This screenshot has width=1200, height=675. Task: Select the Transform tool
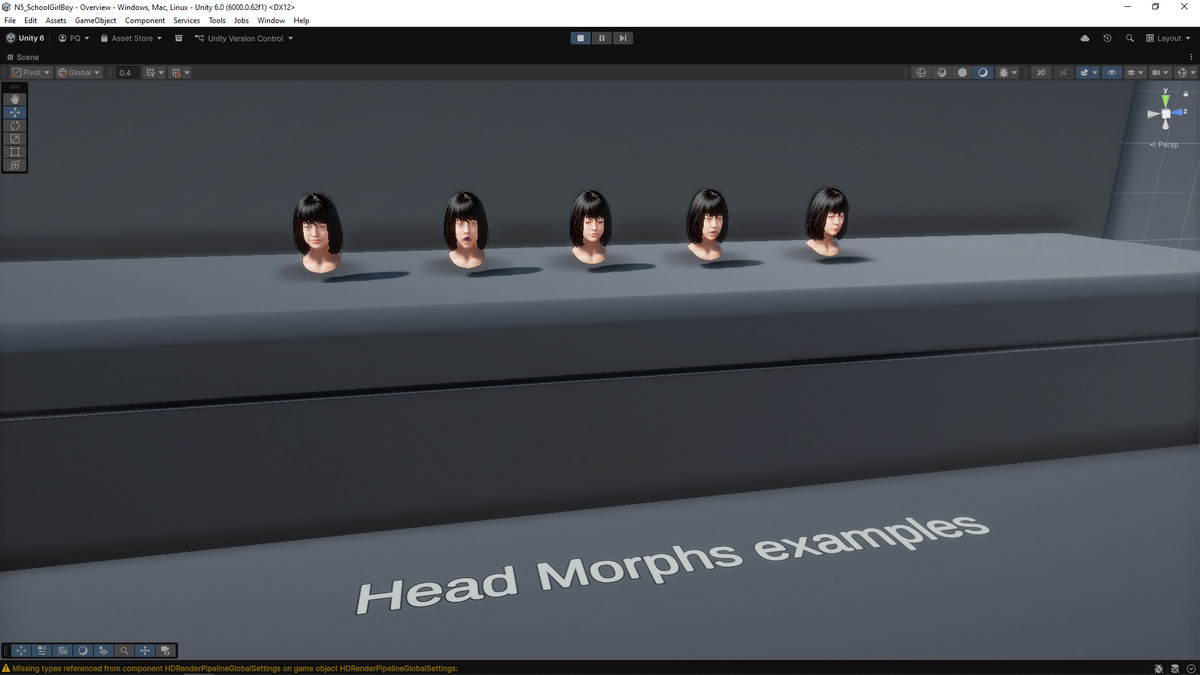coord(15,164)
